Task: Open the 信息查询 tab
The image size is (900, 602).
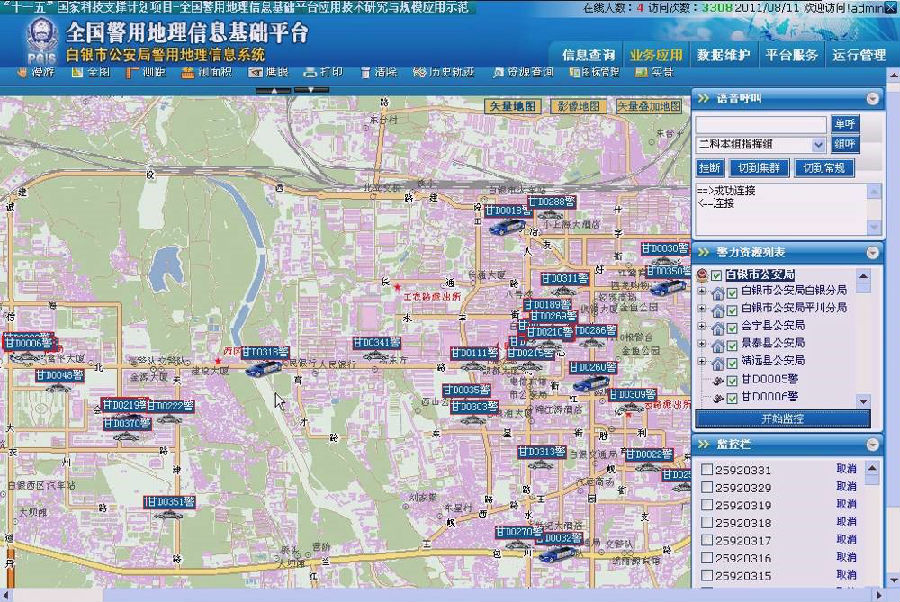Action: tap(589, 55)
